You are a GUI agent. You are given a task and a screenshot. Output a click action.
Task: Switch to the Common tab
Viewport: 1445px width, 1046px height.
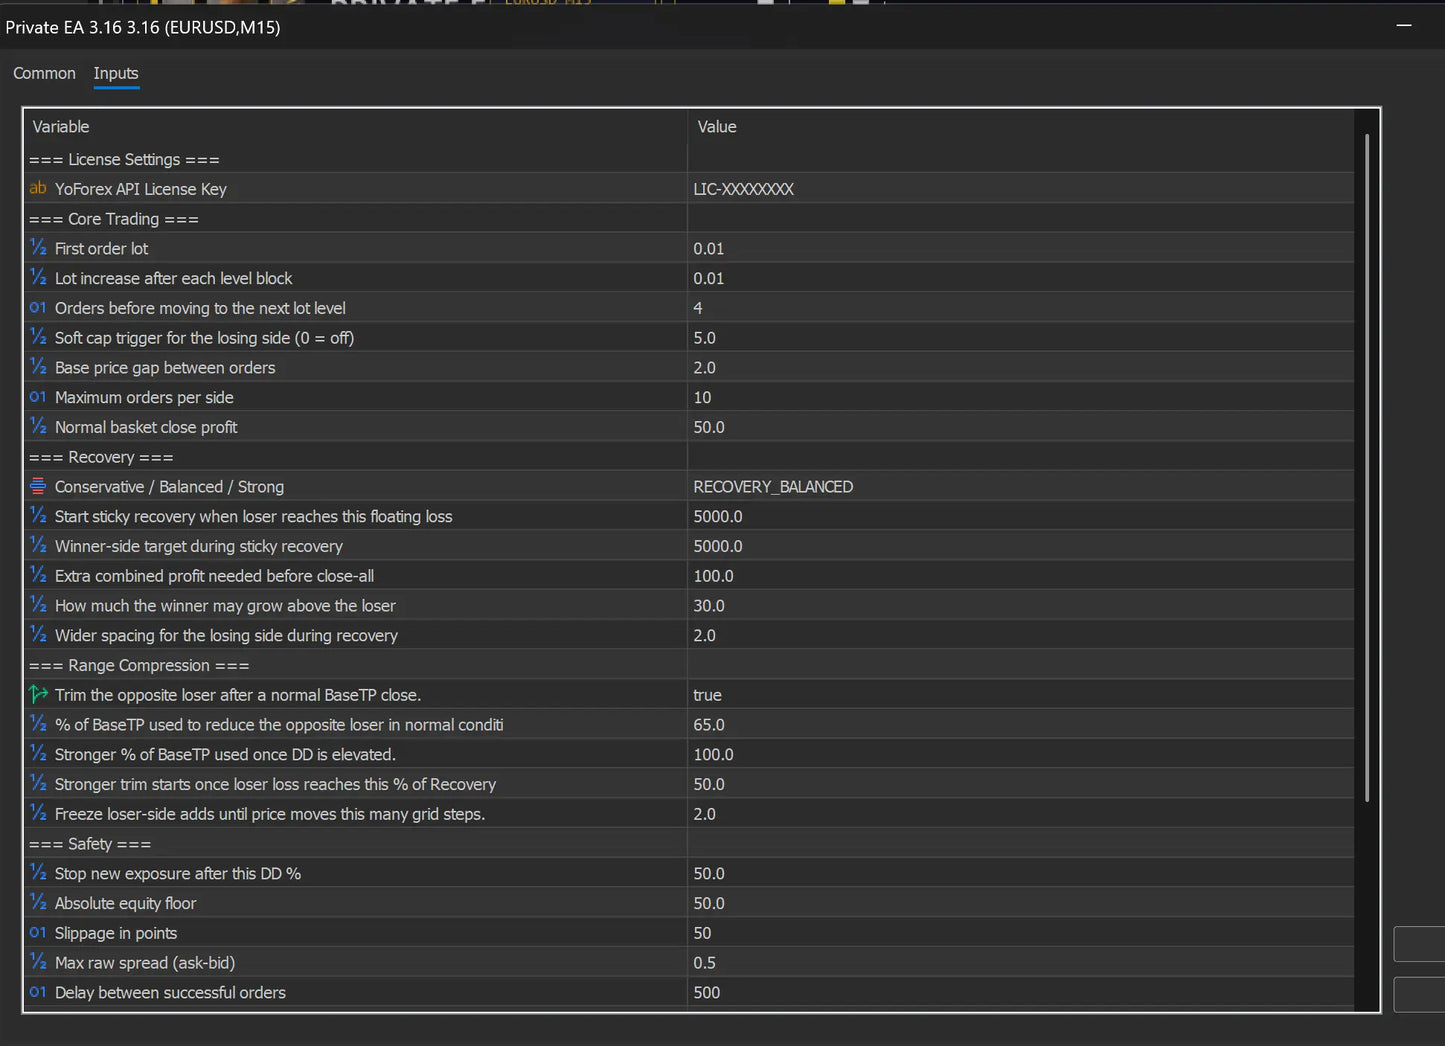coord(44,73)
